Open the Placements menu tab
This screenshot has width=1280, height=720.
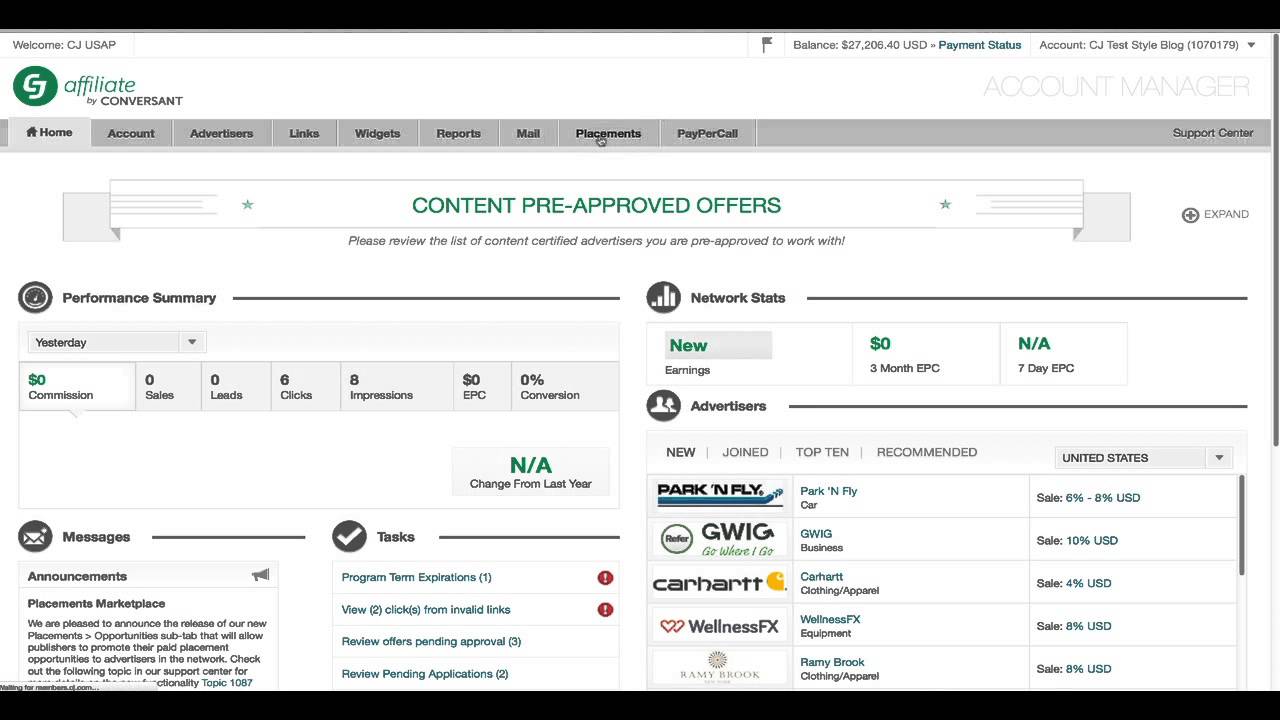608,133
